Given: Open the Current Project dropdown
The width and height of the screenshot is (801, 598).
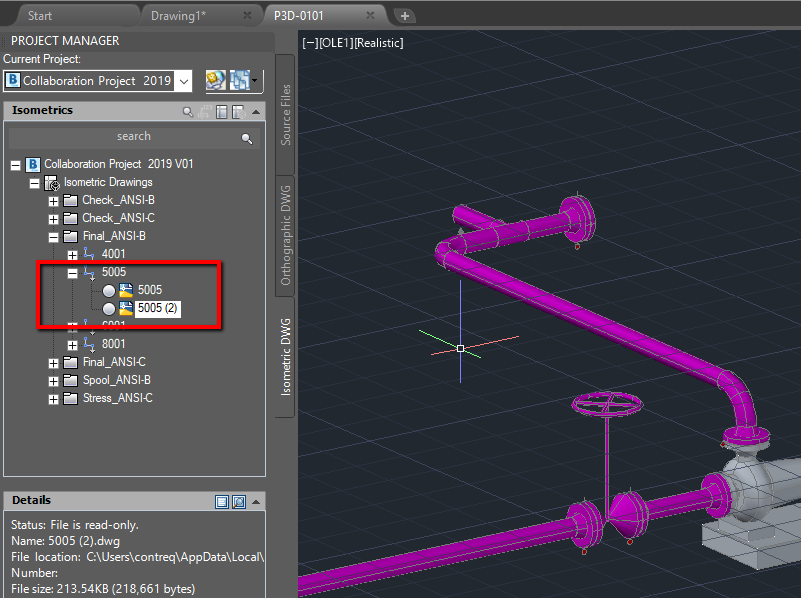Looking at the screenshot, I should 184,81.
